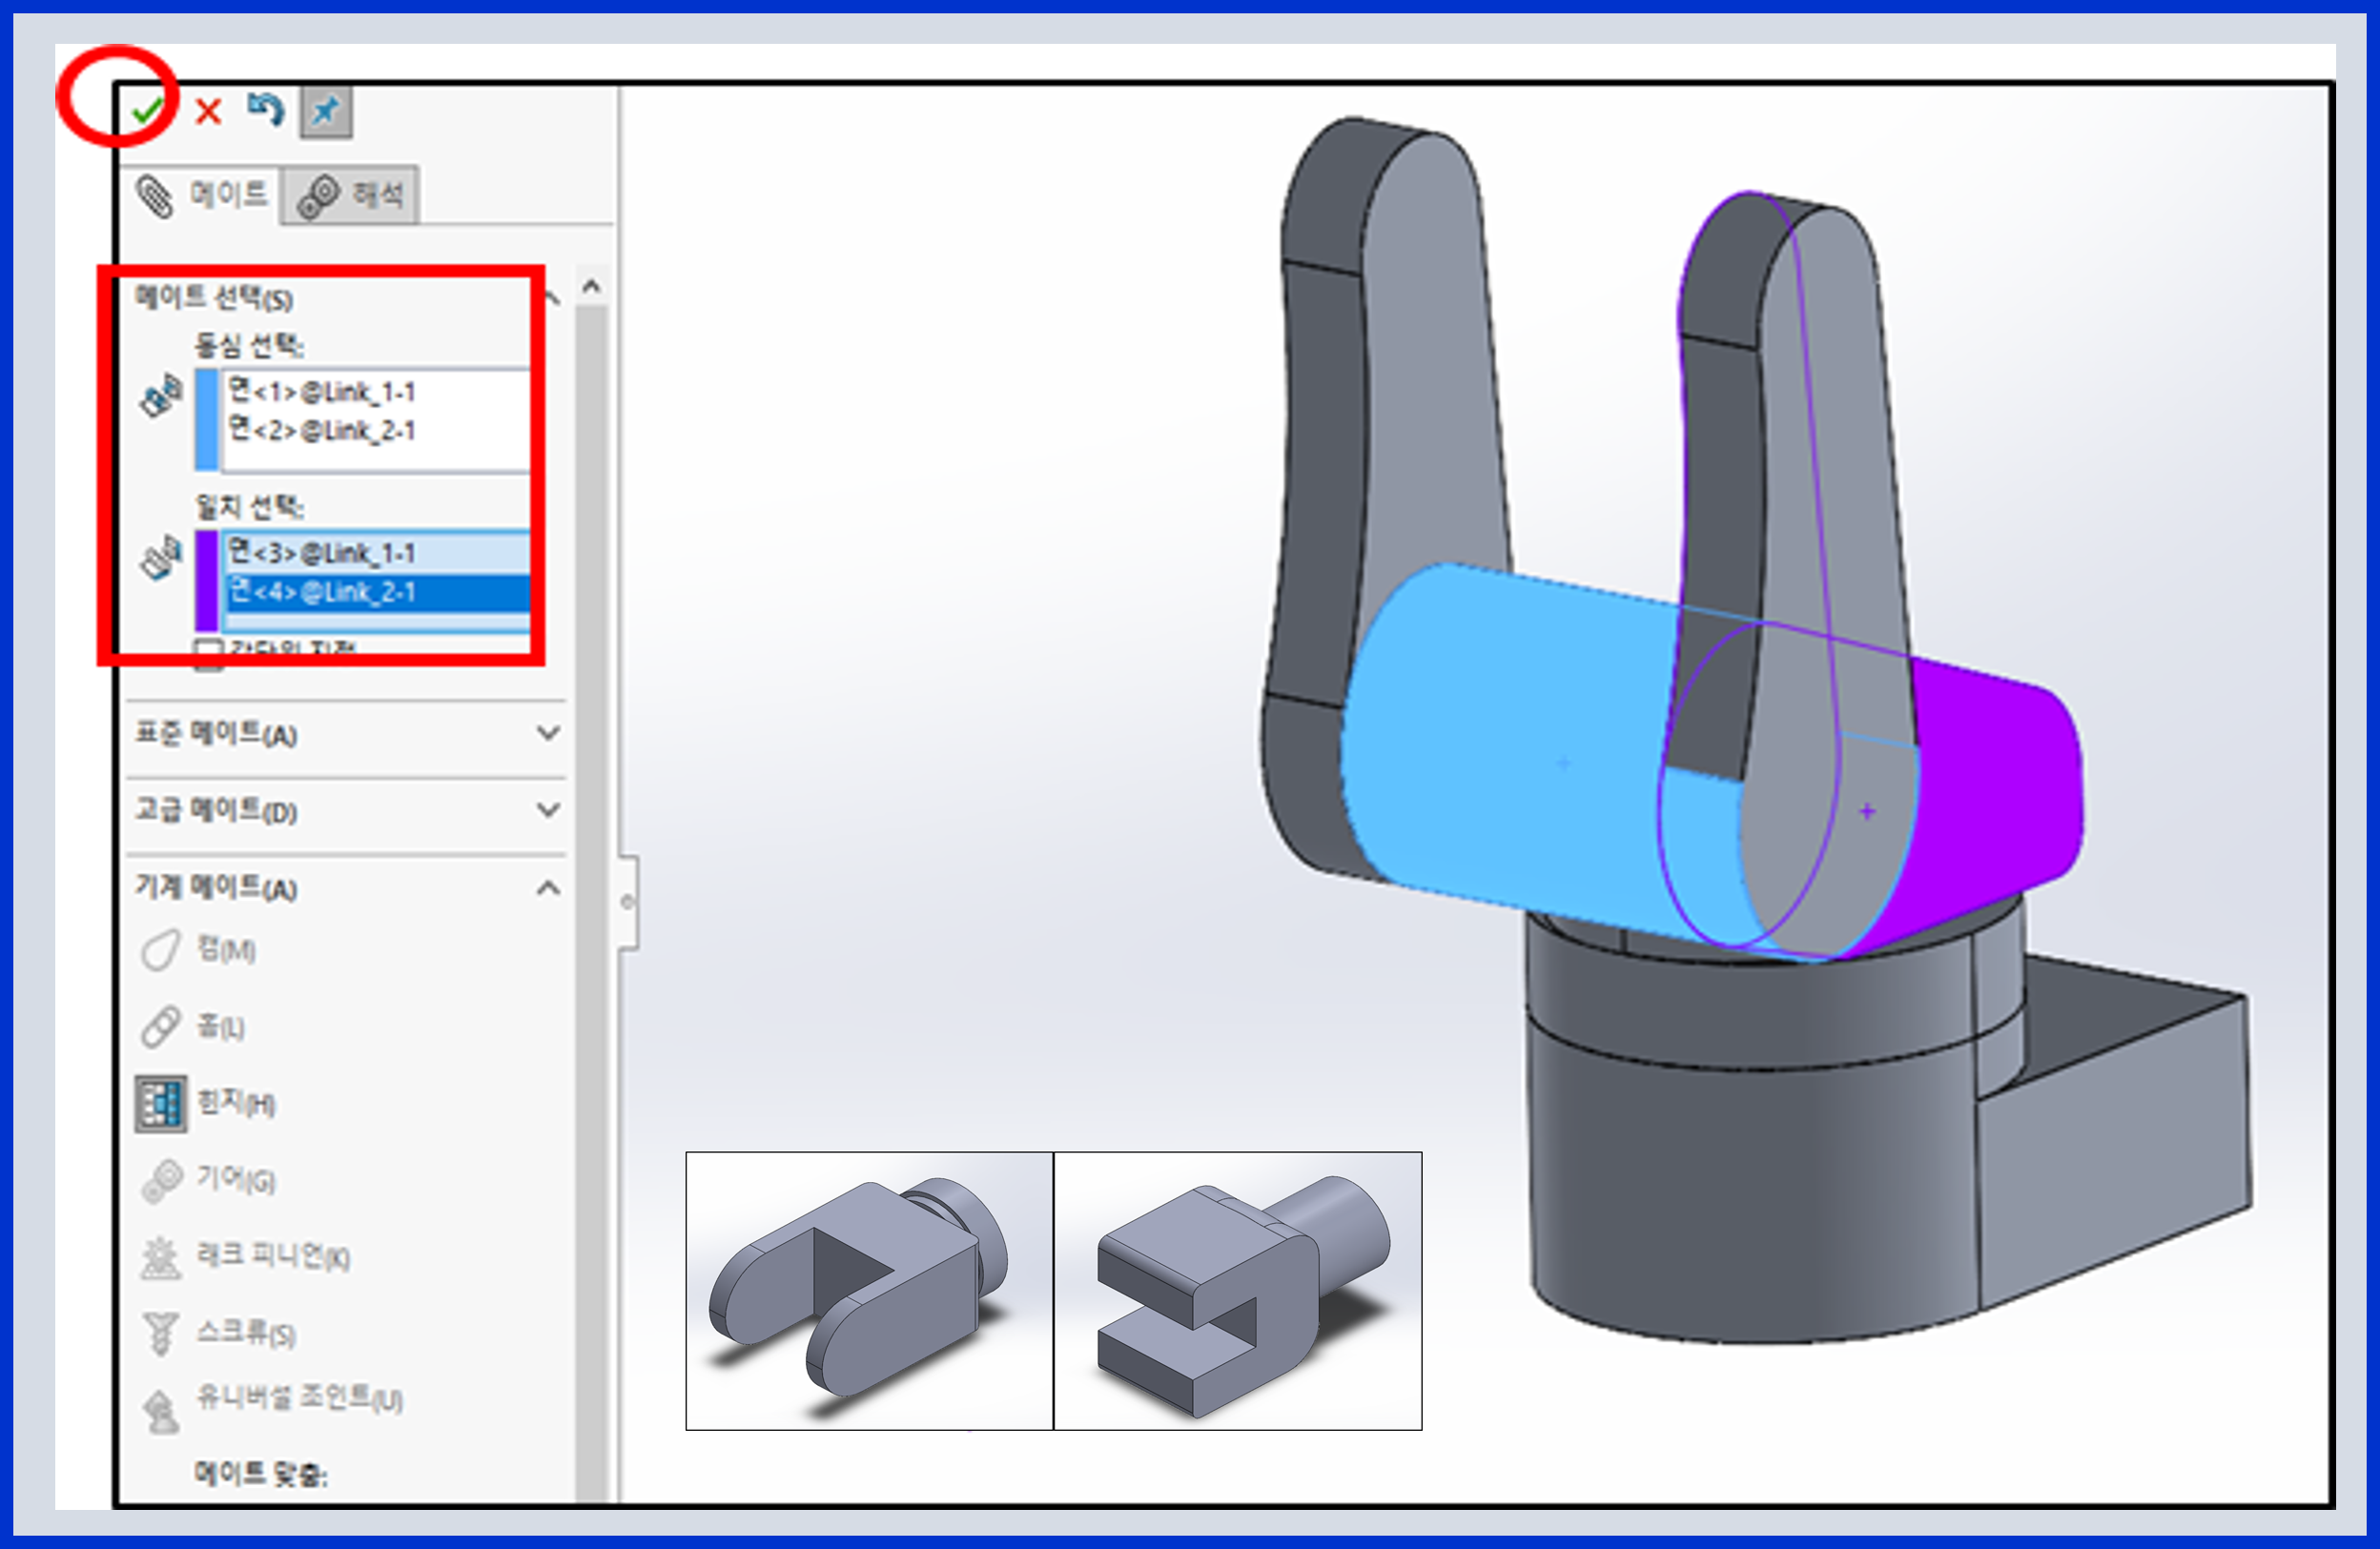Select 면<3>@Link_1-1 in coincident list
2380x1549 pixels.
tap(322, 553)
